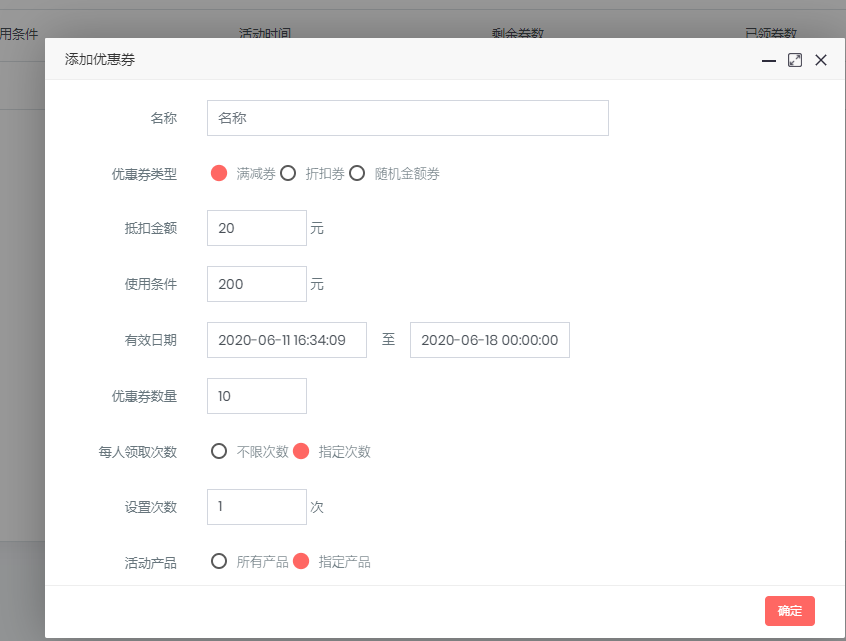Click the 优惠券数量 quantity field
The width and height of the screenshot is (846, 641).
256,396
